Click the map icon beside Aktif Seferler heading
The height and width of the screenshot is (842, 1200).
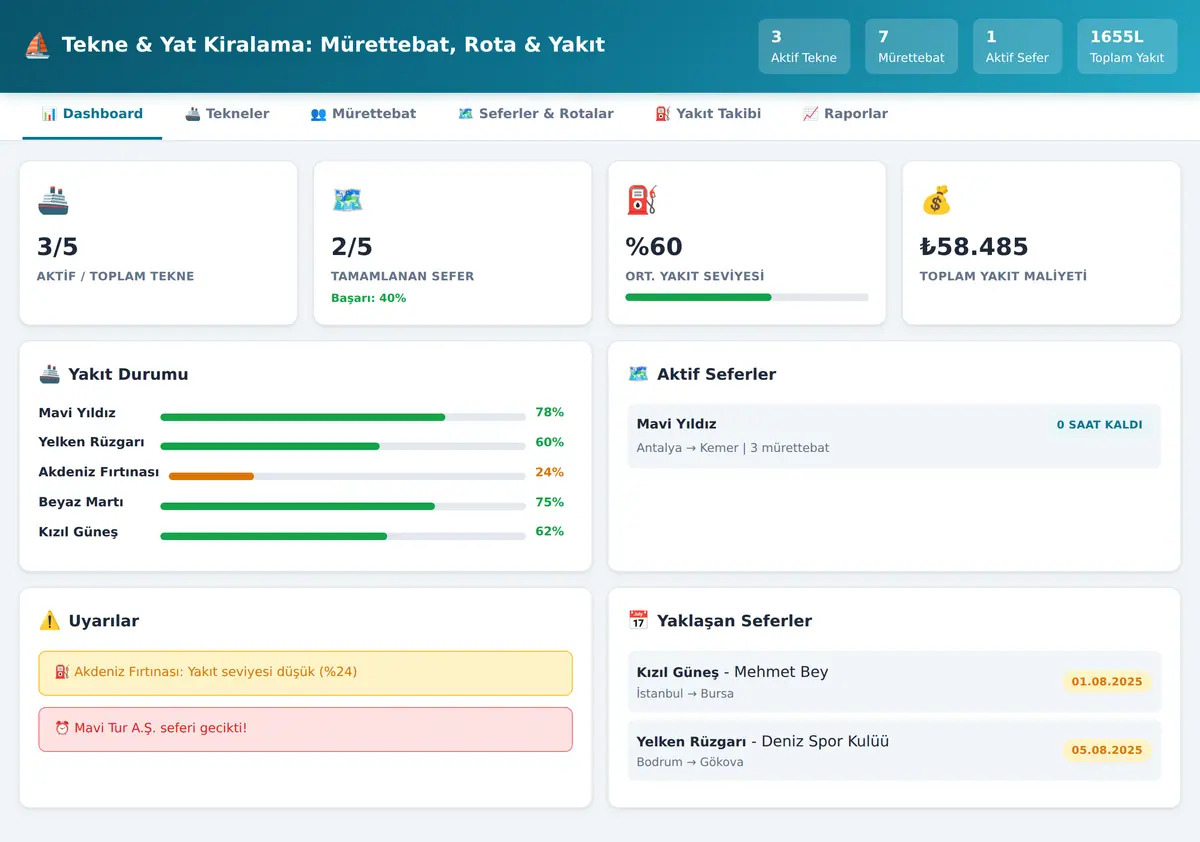(638, 374)
